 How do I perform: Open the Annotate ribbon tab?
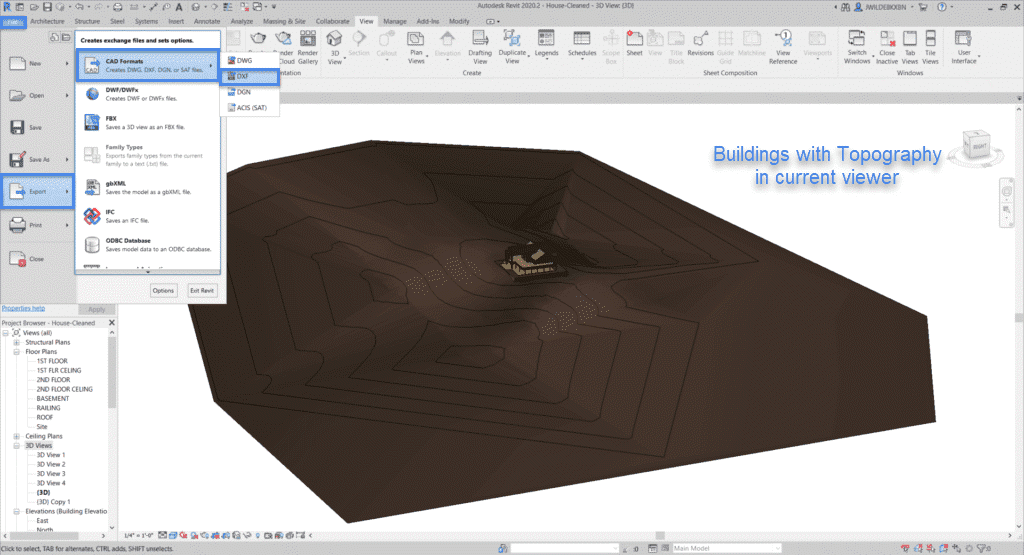pyautogui.click(x=207, y=21)
